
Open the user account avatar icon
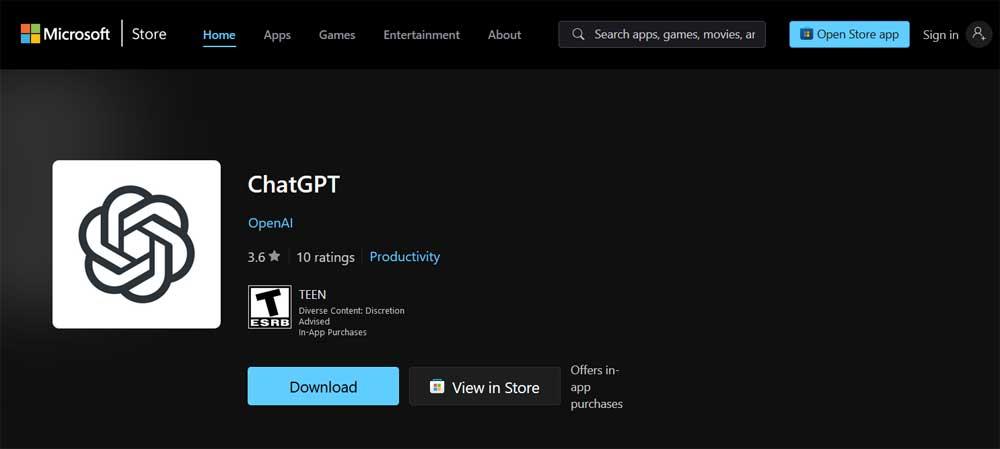(x=978, y=34)
